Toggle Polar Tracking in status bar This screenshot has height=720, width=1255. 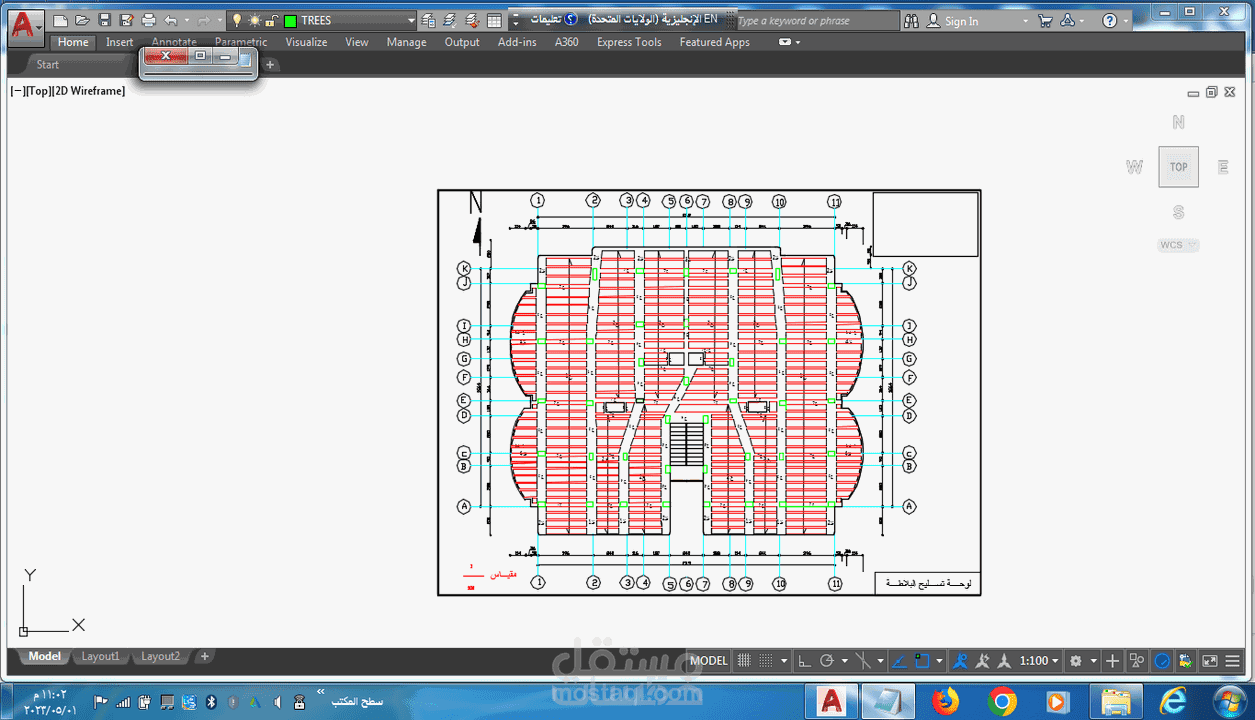click(x=827, y=661)
